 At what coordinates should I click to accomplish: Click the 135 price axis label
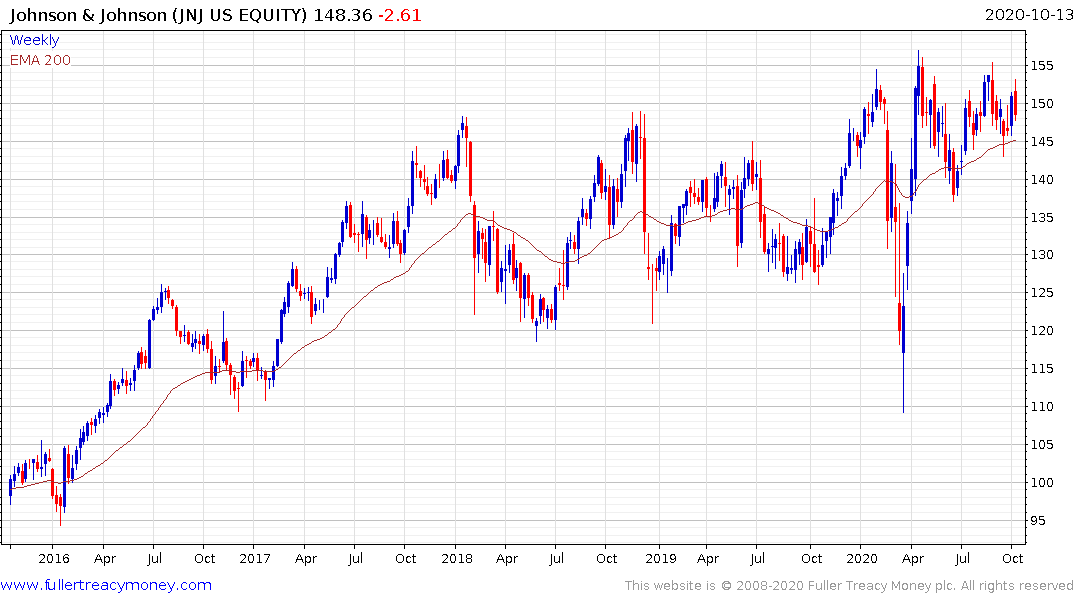(1042, 218)
